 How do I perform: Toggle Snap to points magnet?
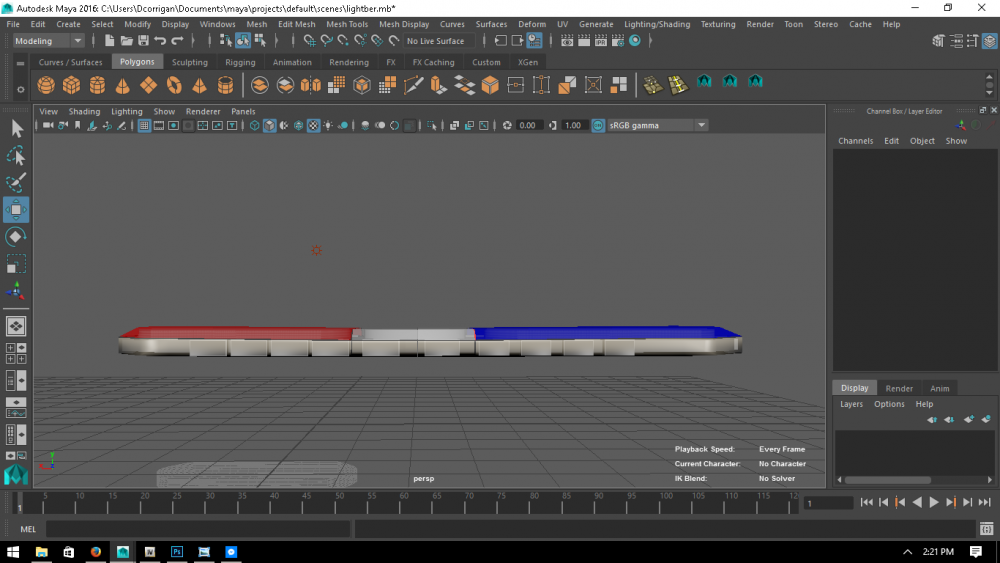343,41
